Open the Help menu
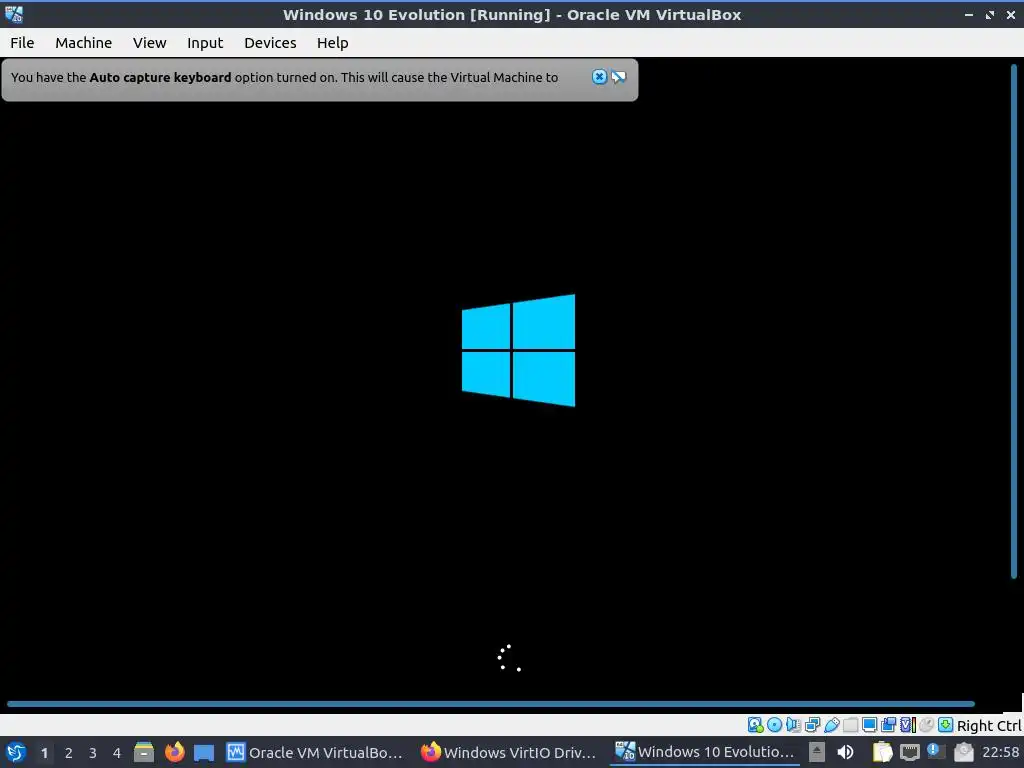 332,43
